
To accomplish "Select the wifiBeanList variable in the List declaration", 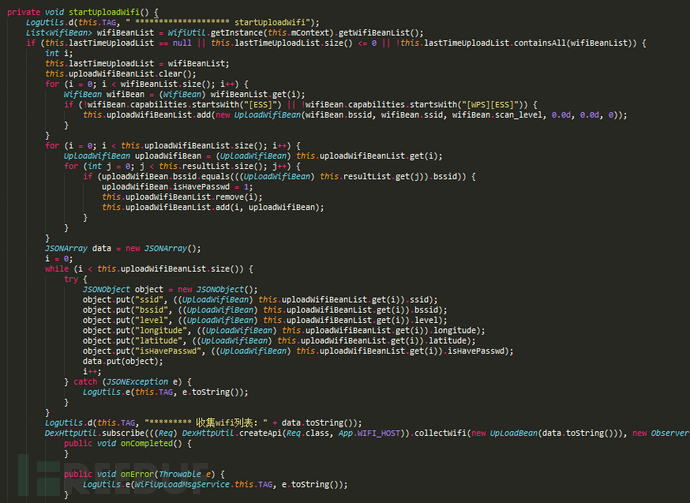I will pos(125,33).
